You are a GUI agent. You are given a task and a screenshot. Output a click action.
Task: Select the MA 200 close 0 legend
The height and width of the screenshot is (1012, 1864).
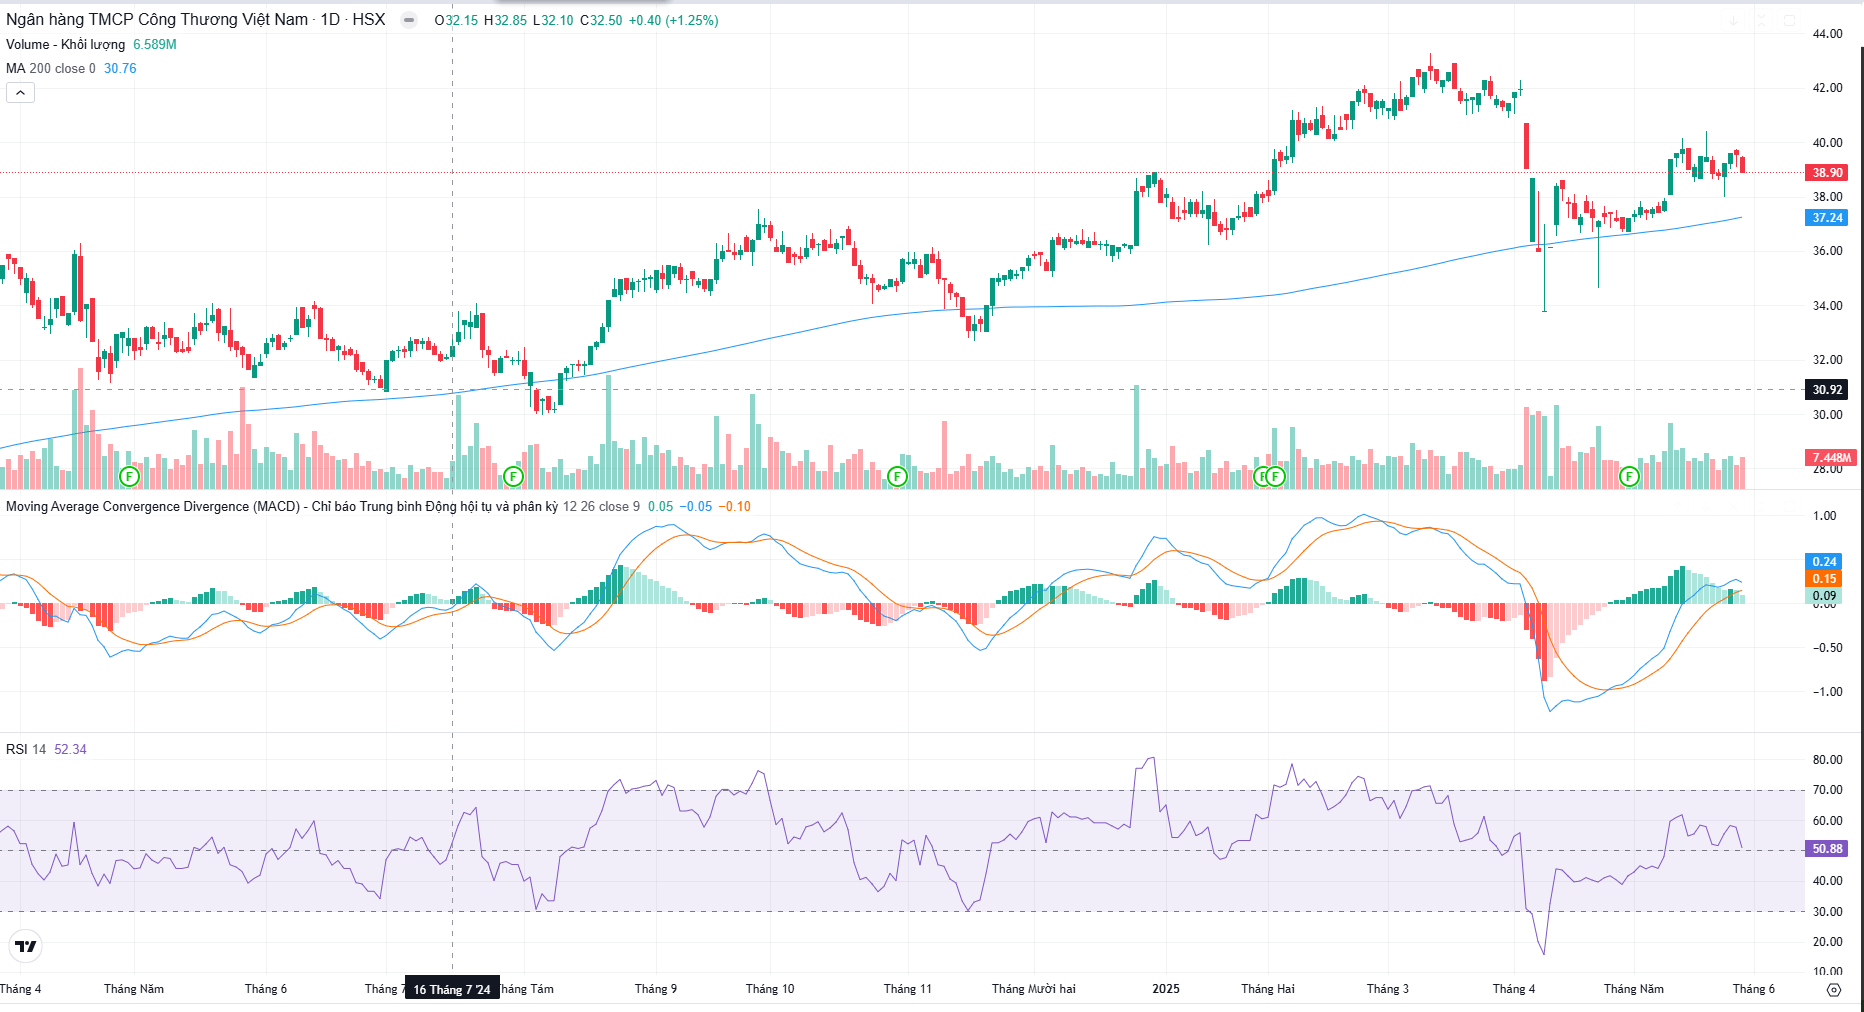pos(51,68)
